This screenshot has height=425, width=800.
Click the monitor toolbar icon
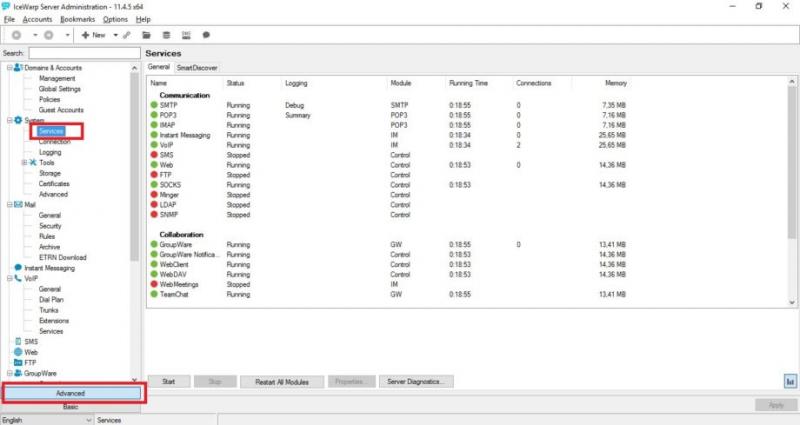click(186, 35)
